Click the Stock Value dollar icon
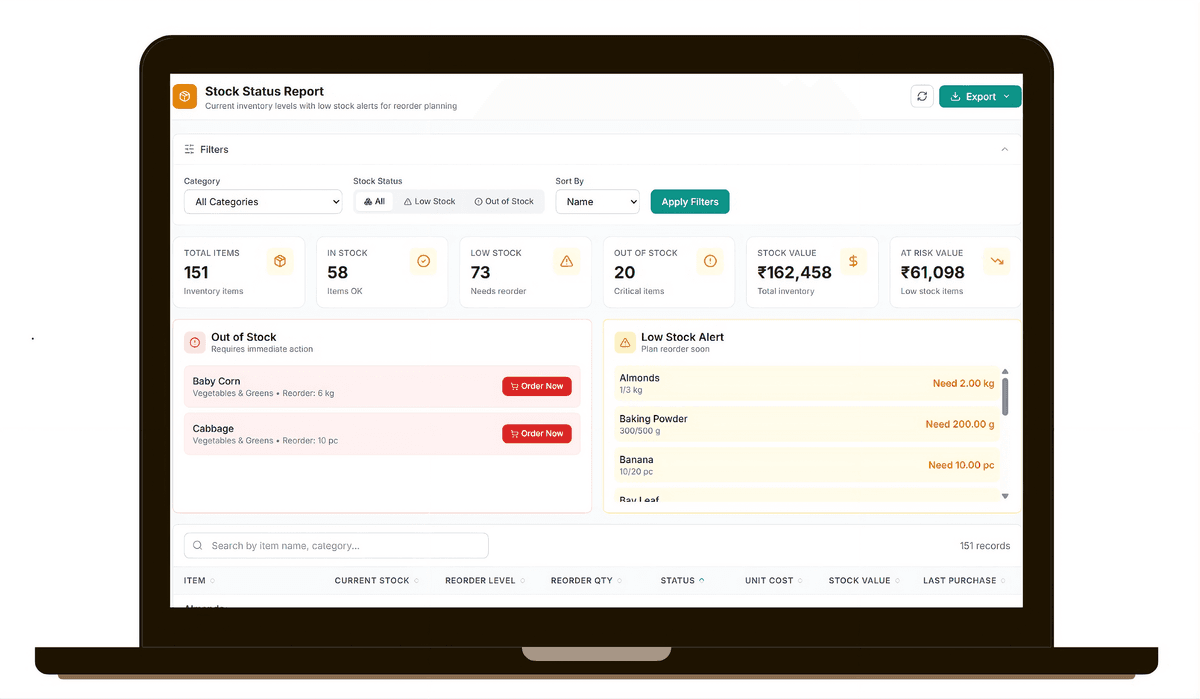Viewport: 1200px width, 699px height. tap(853, 262)
